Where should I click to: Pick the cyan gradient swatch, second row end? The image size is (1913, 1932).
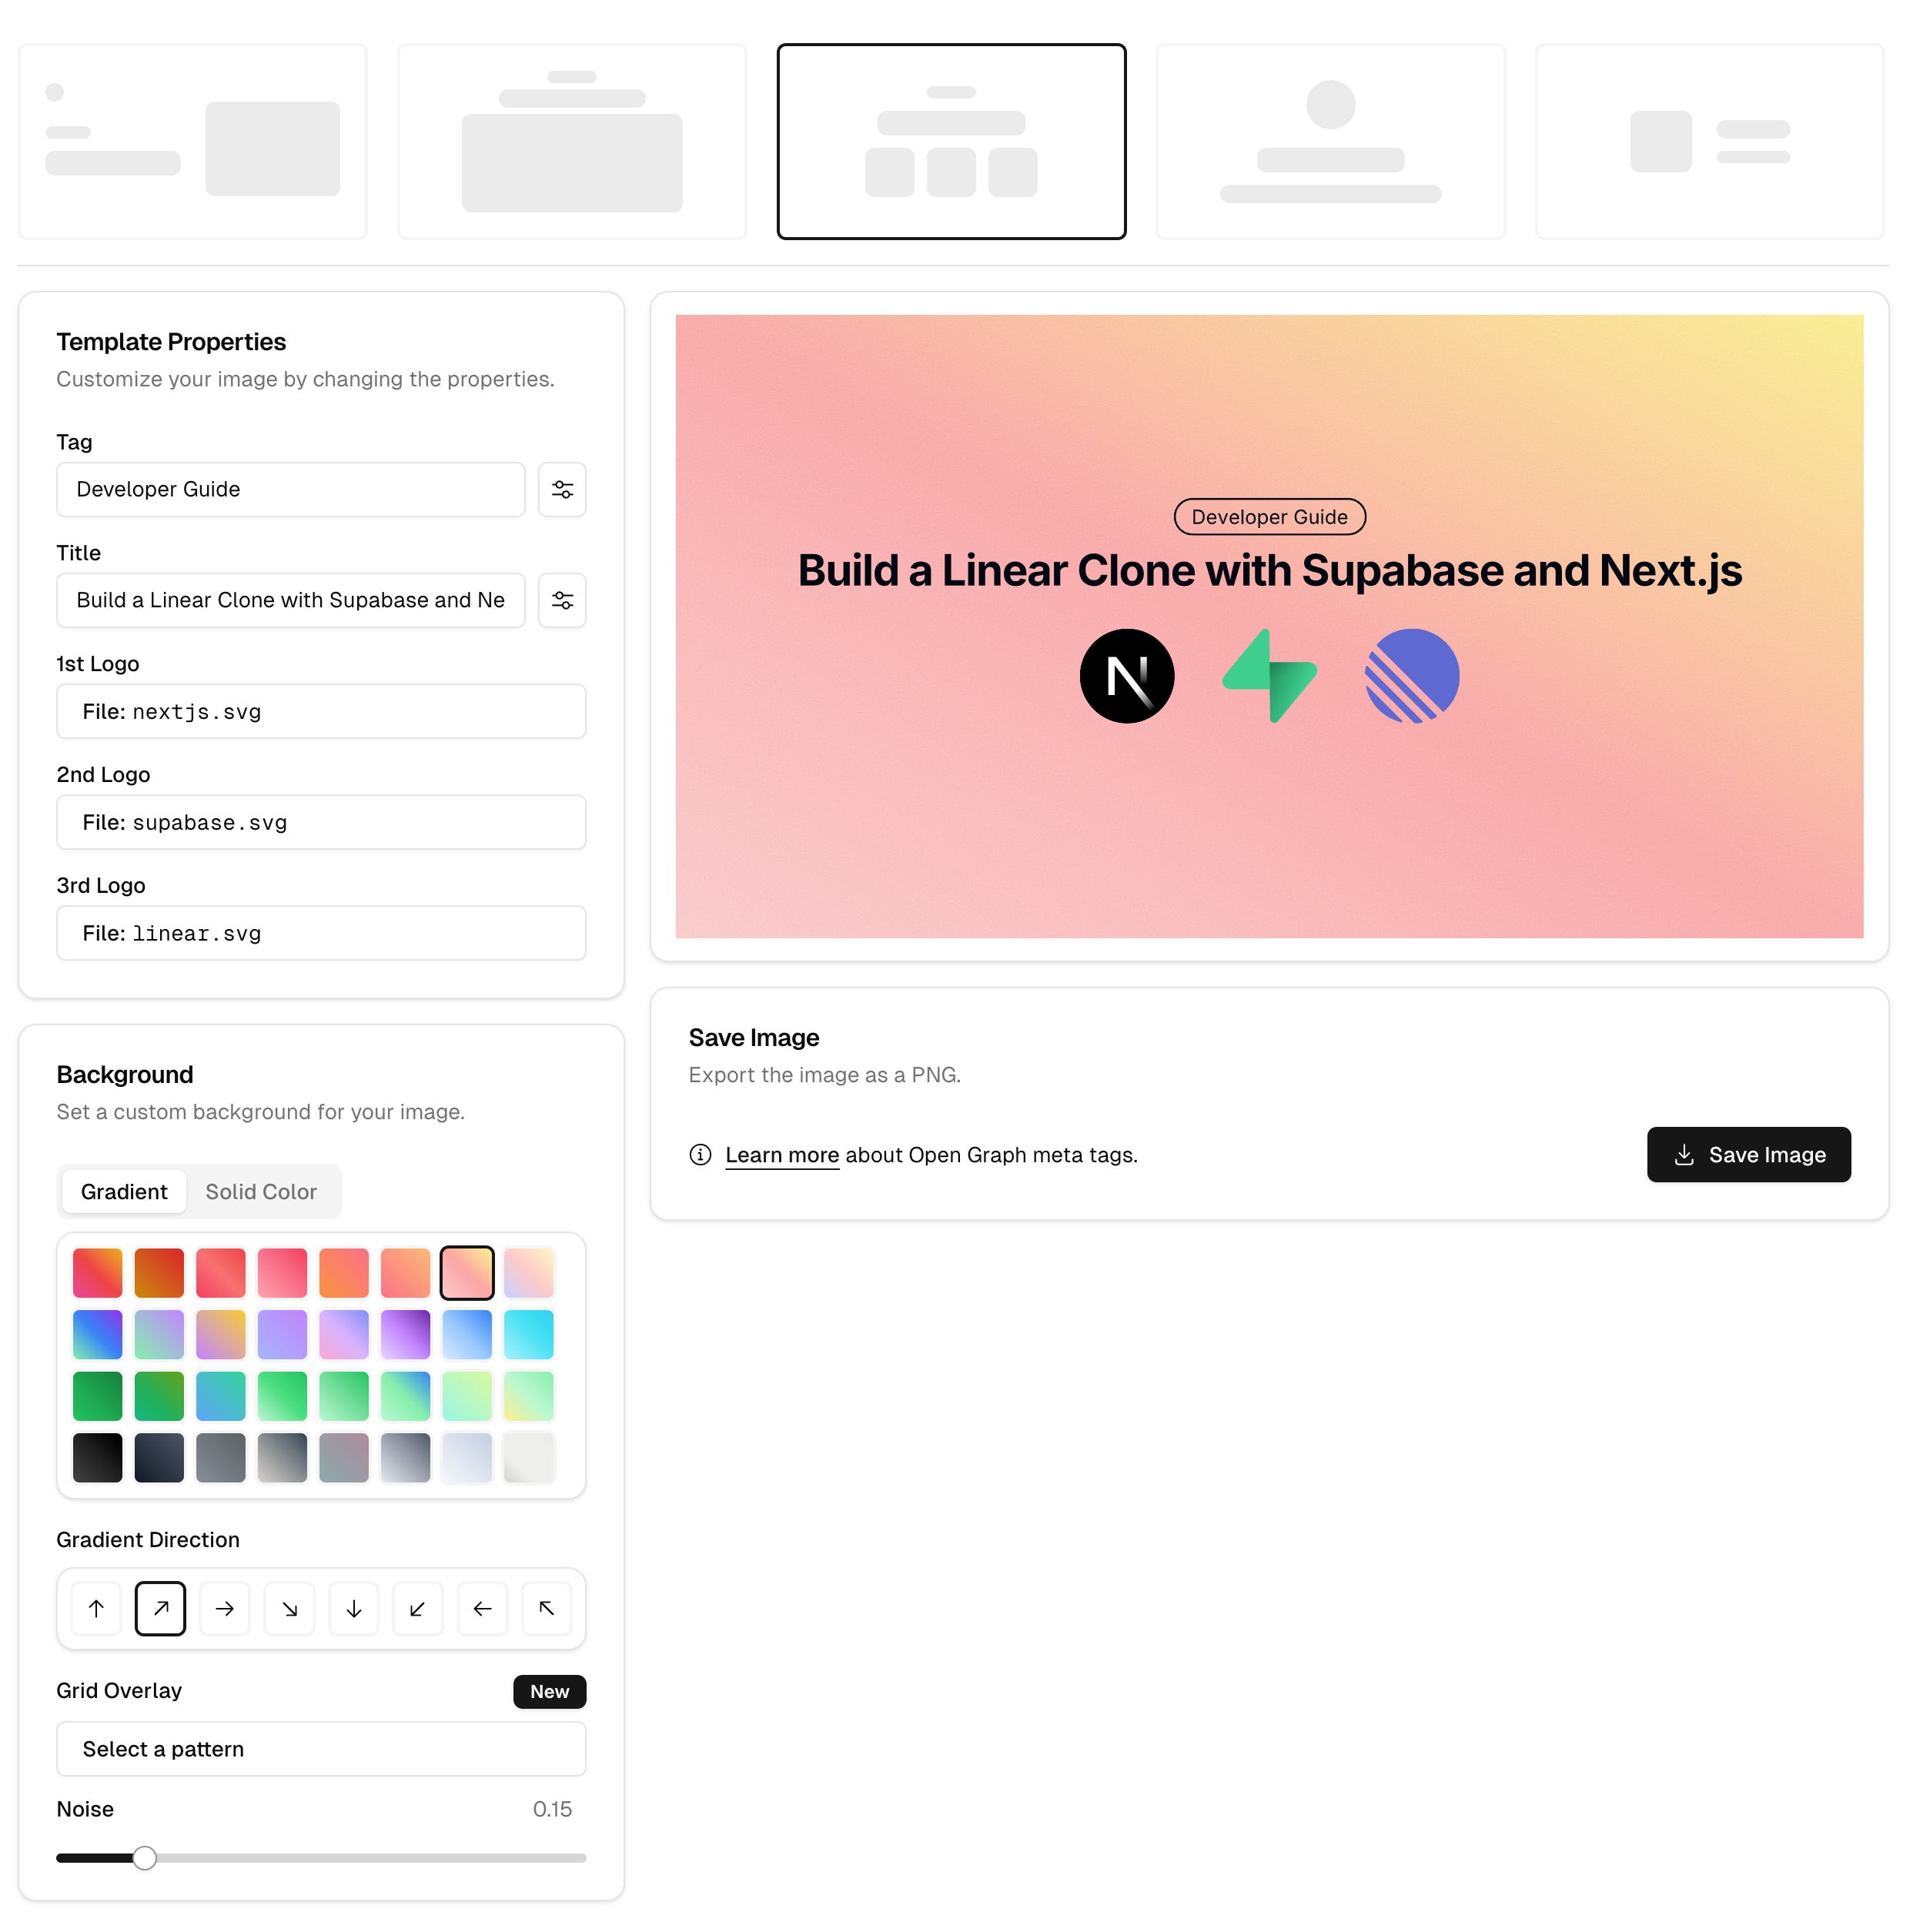(528, 1334)
